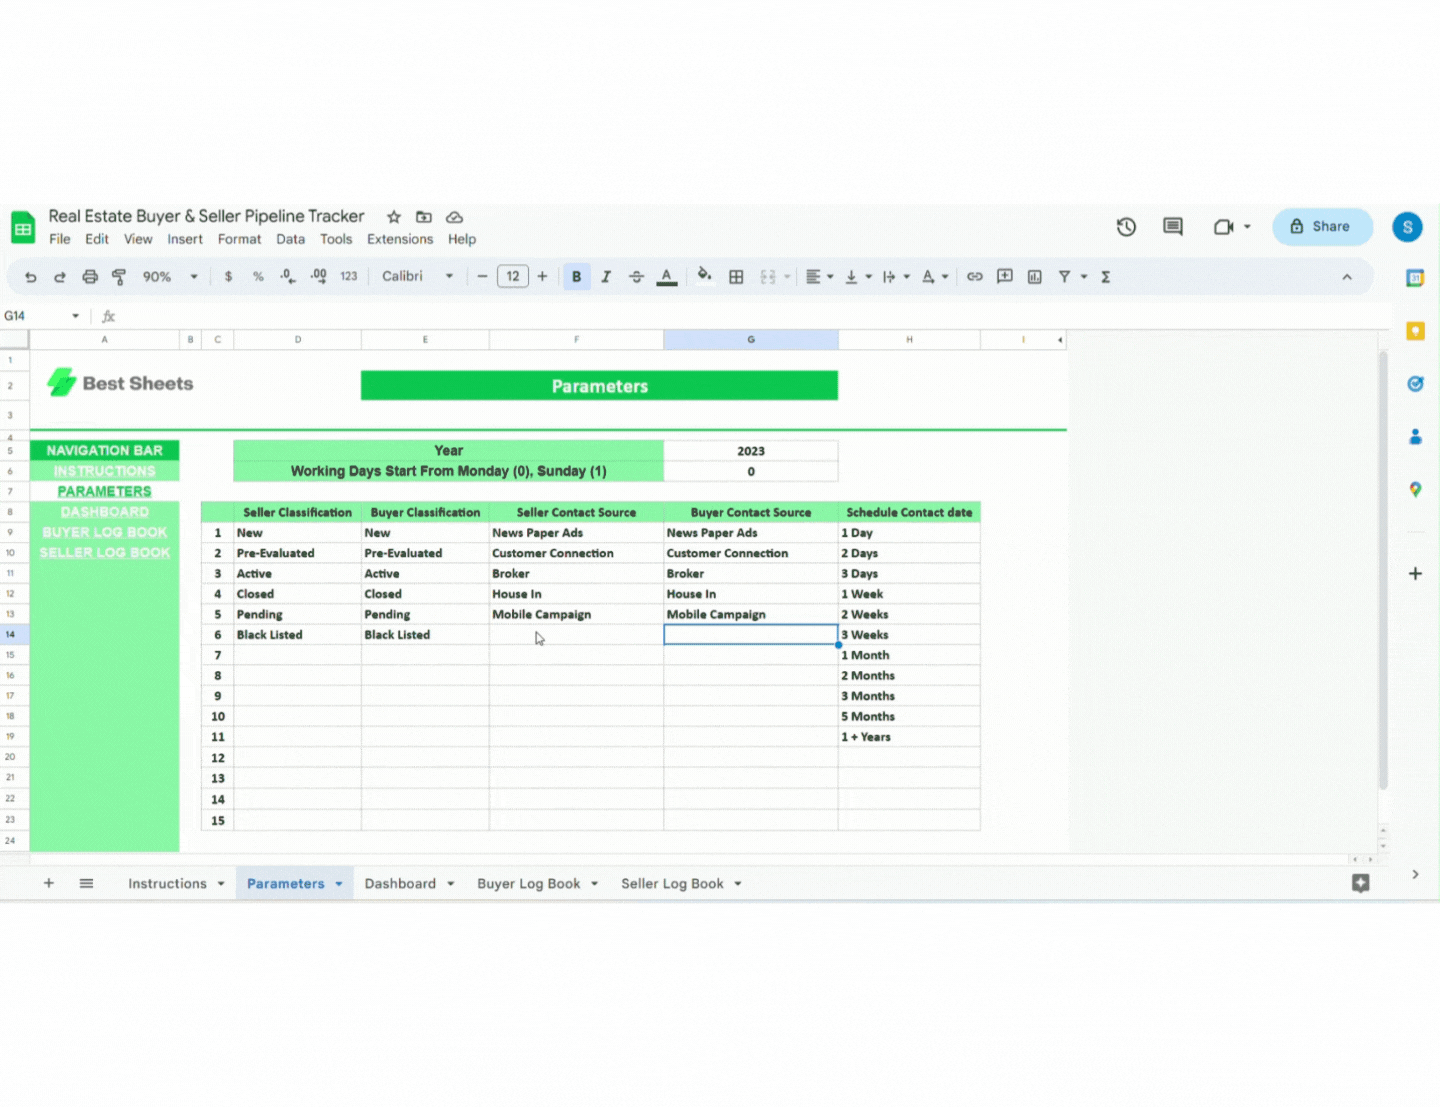Toggle strikethrough formatting
The width and height of the screenshot is (1440, 1107).
coord(636,276)
